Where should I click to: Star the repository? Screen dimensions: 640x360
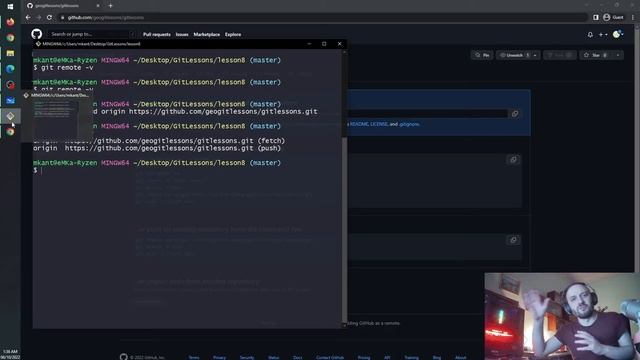596,55
